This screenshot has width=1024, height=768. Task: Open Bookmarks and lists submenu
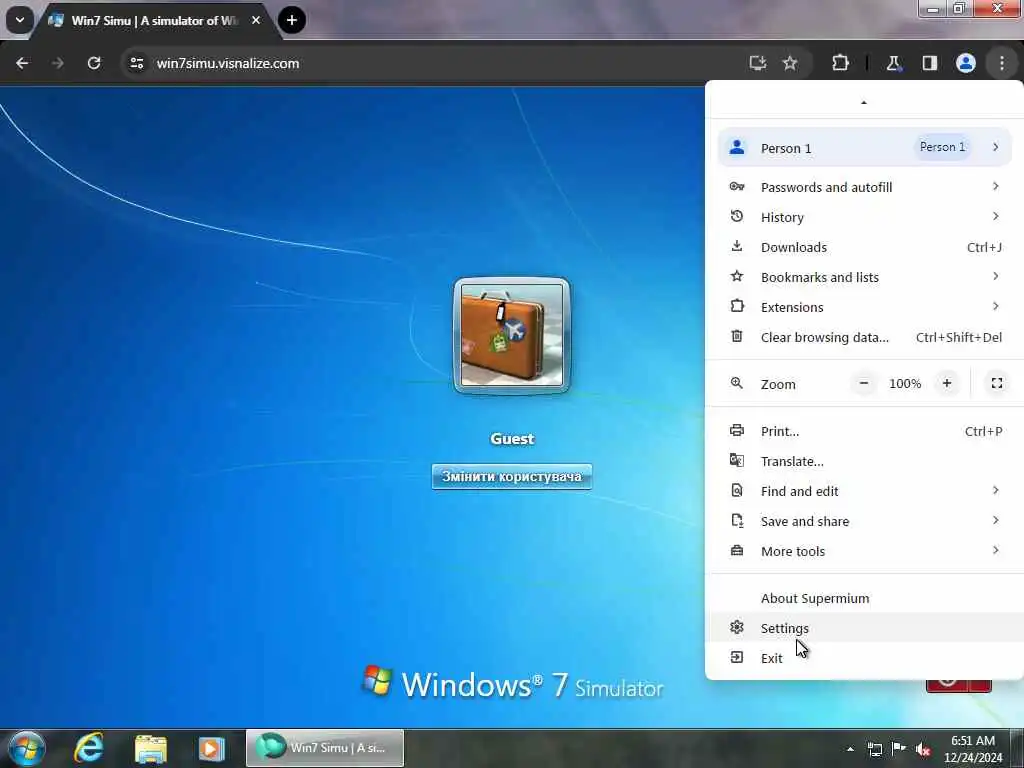(864, 278)
